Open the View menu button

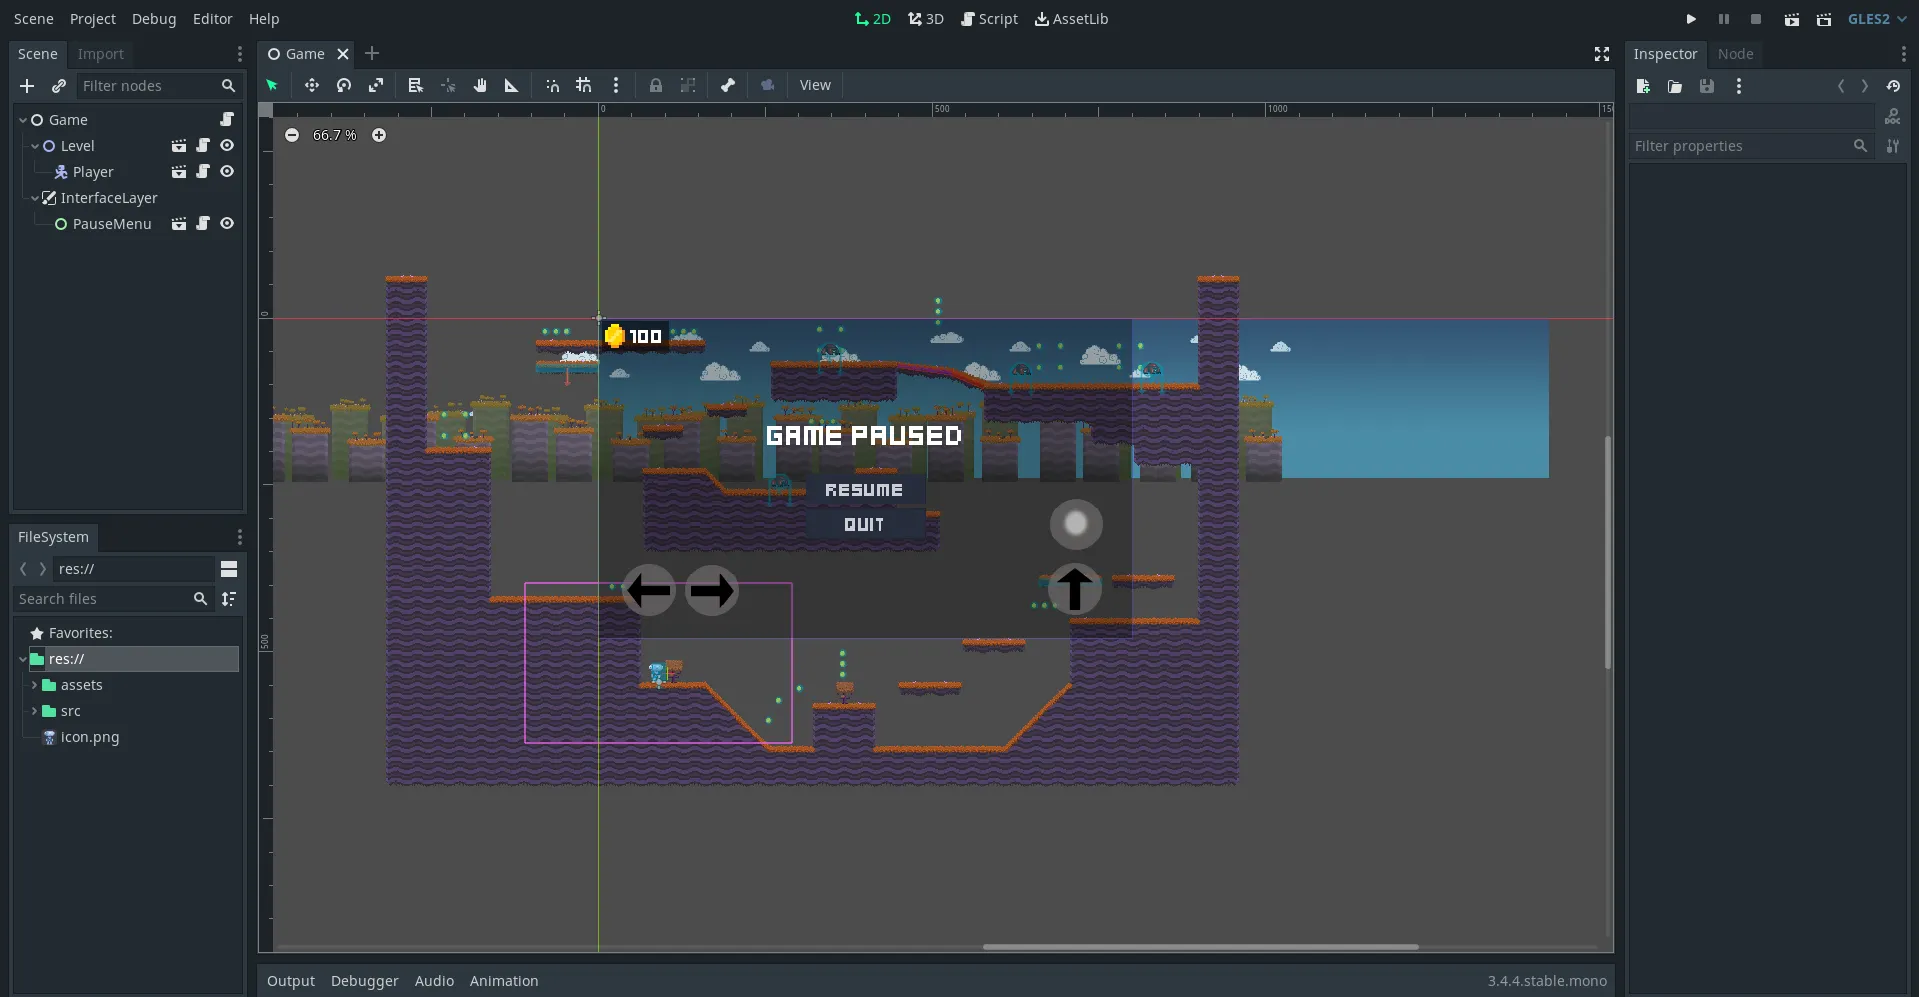pos(815,85)
